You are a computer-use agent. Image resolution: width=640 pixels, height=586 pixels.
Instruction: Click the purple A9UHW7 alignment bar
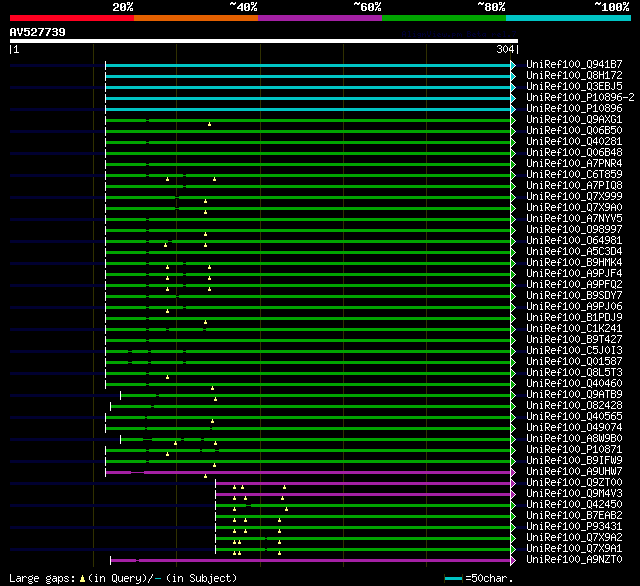tap(308, 473)
